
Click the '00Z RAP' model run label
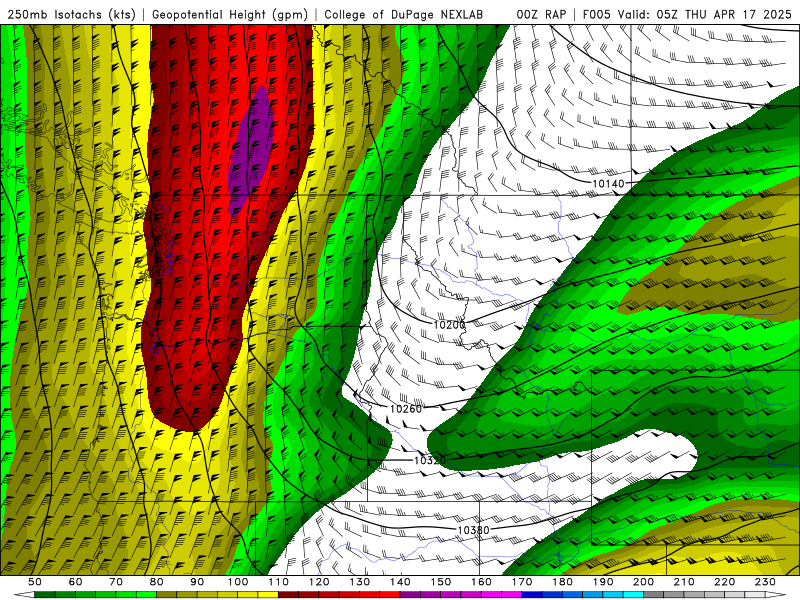pos(541,14)
